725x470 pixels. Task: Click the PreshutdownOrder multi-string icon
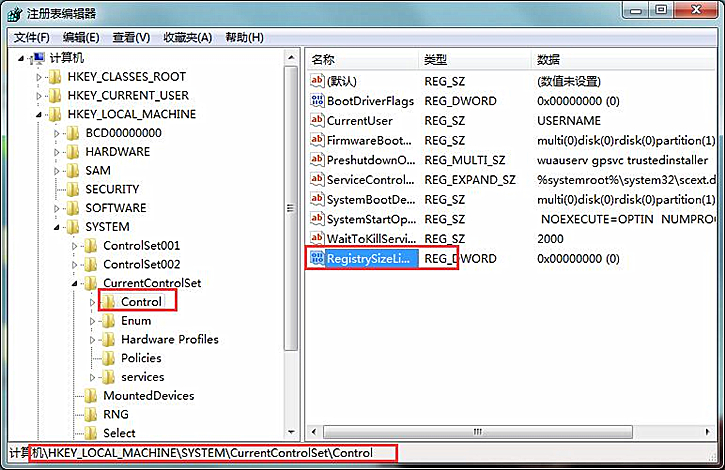pyautogui.click(x=318, y=160)
